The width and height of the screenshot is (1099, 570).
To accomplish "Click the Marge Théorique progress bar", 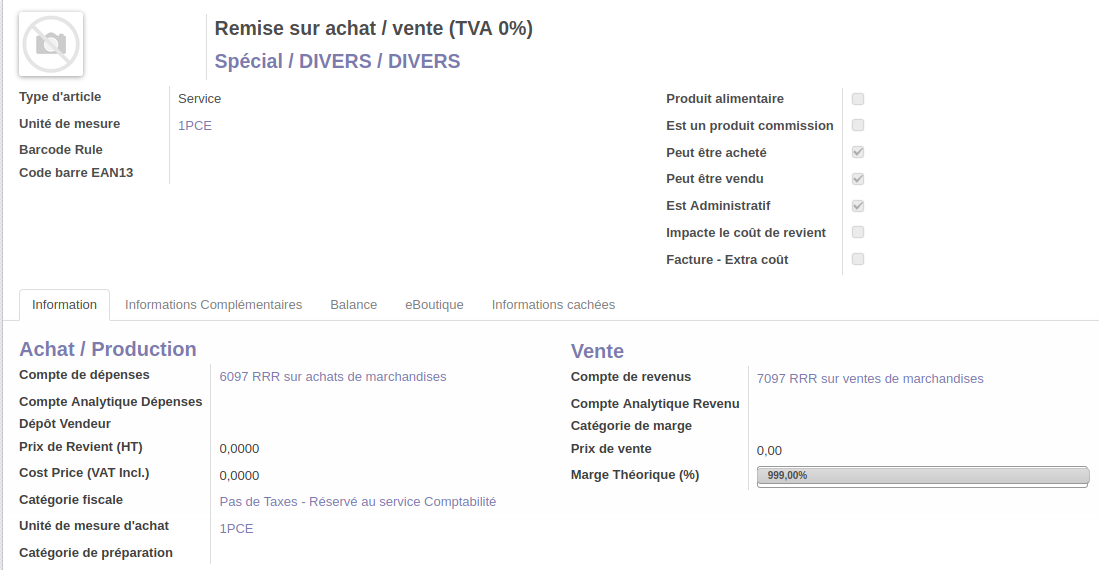I will tap(922, 476).
